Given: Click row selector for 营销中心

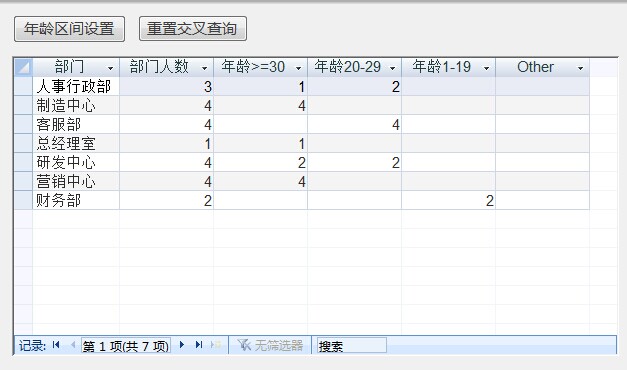Looking at the screenshot, I should point(23,182).
